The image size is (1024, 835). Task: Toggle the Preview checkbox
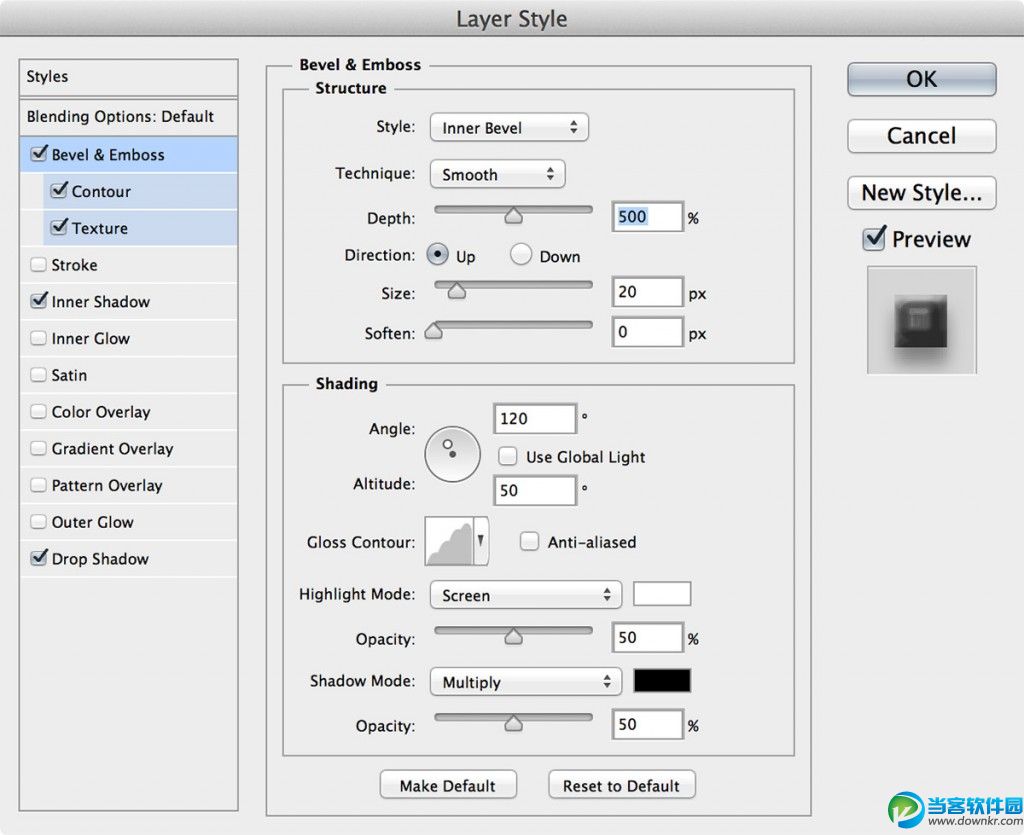tap(874, 238)
